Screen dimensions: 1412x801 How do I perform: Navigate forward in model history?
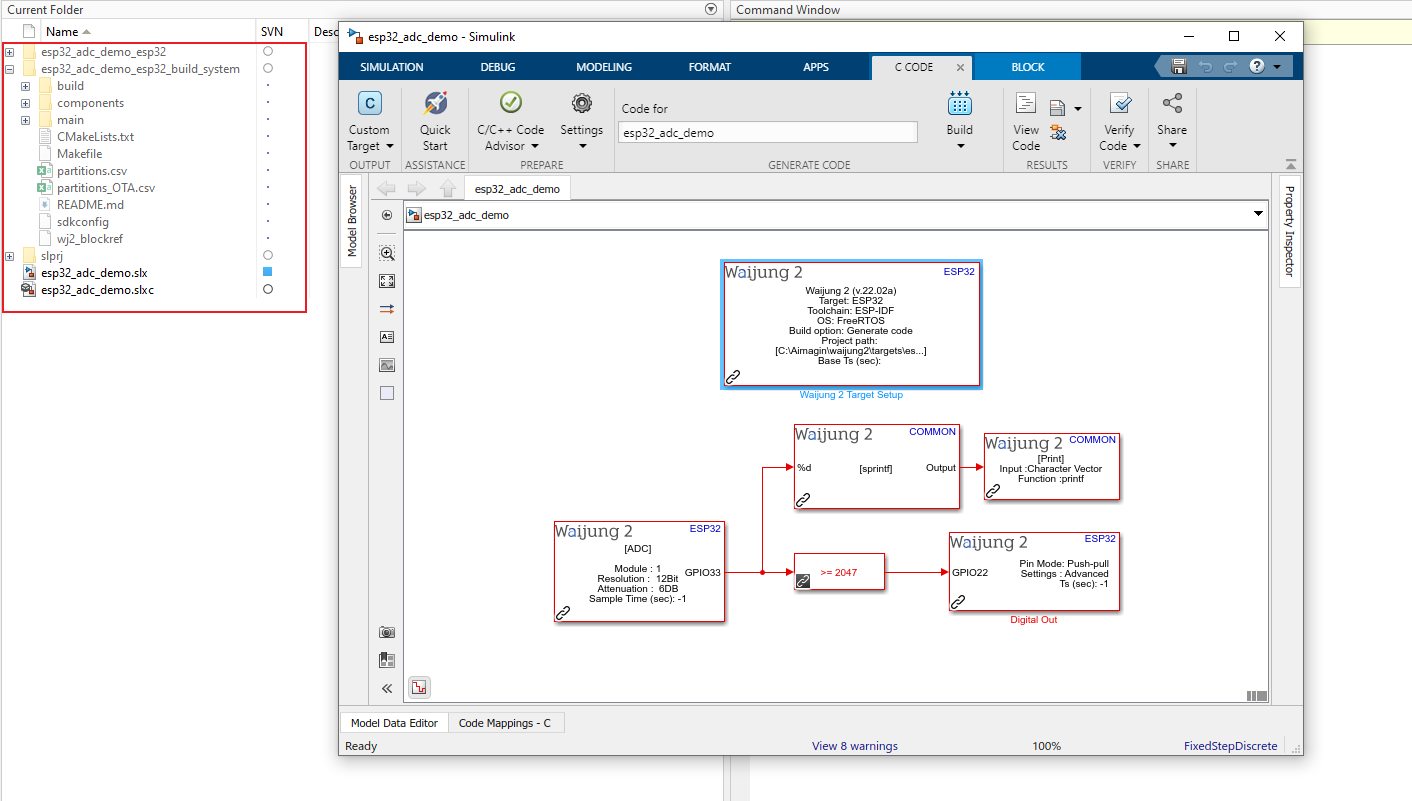point(417,188)
